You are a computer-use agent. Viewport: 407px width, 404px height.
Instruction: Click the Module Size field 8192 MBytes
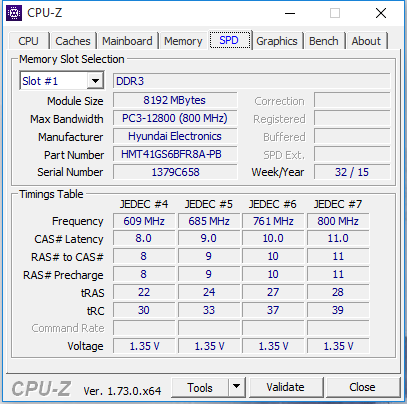click(x=175, y=100)
